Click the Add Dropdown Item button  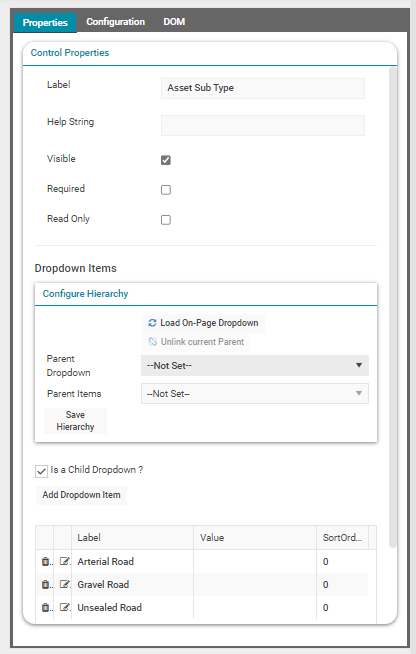coord(81,495)
